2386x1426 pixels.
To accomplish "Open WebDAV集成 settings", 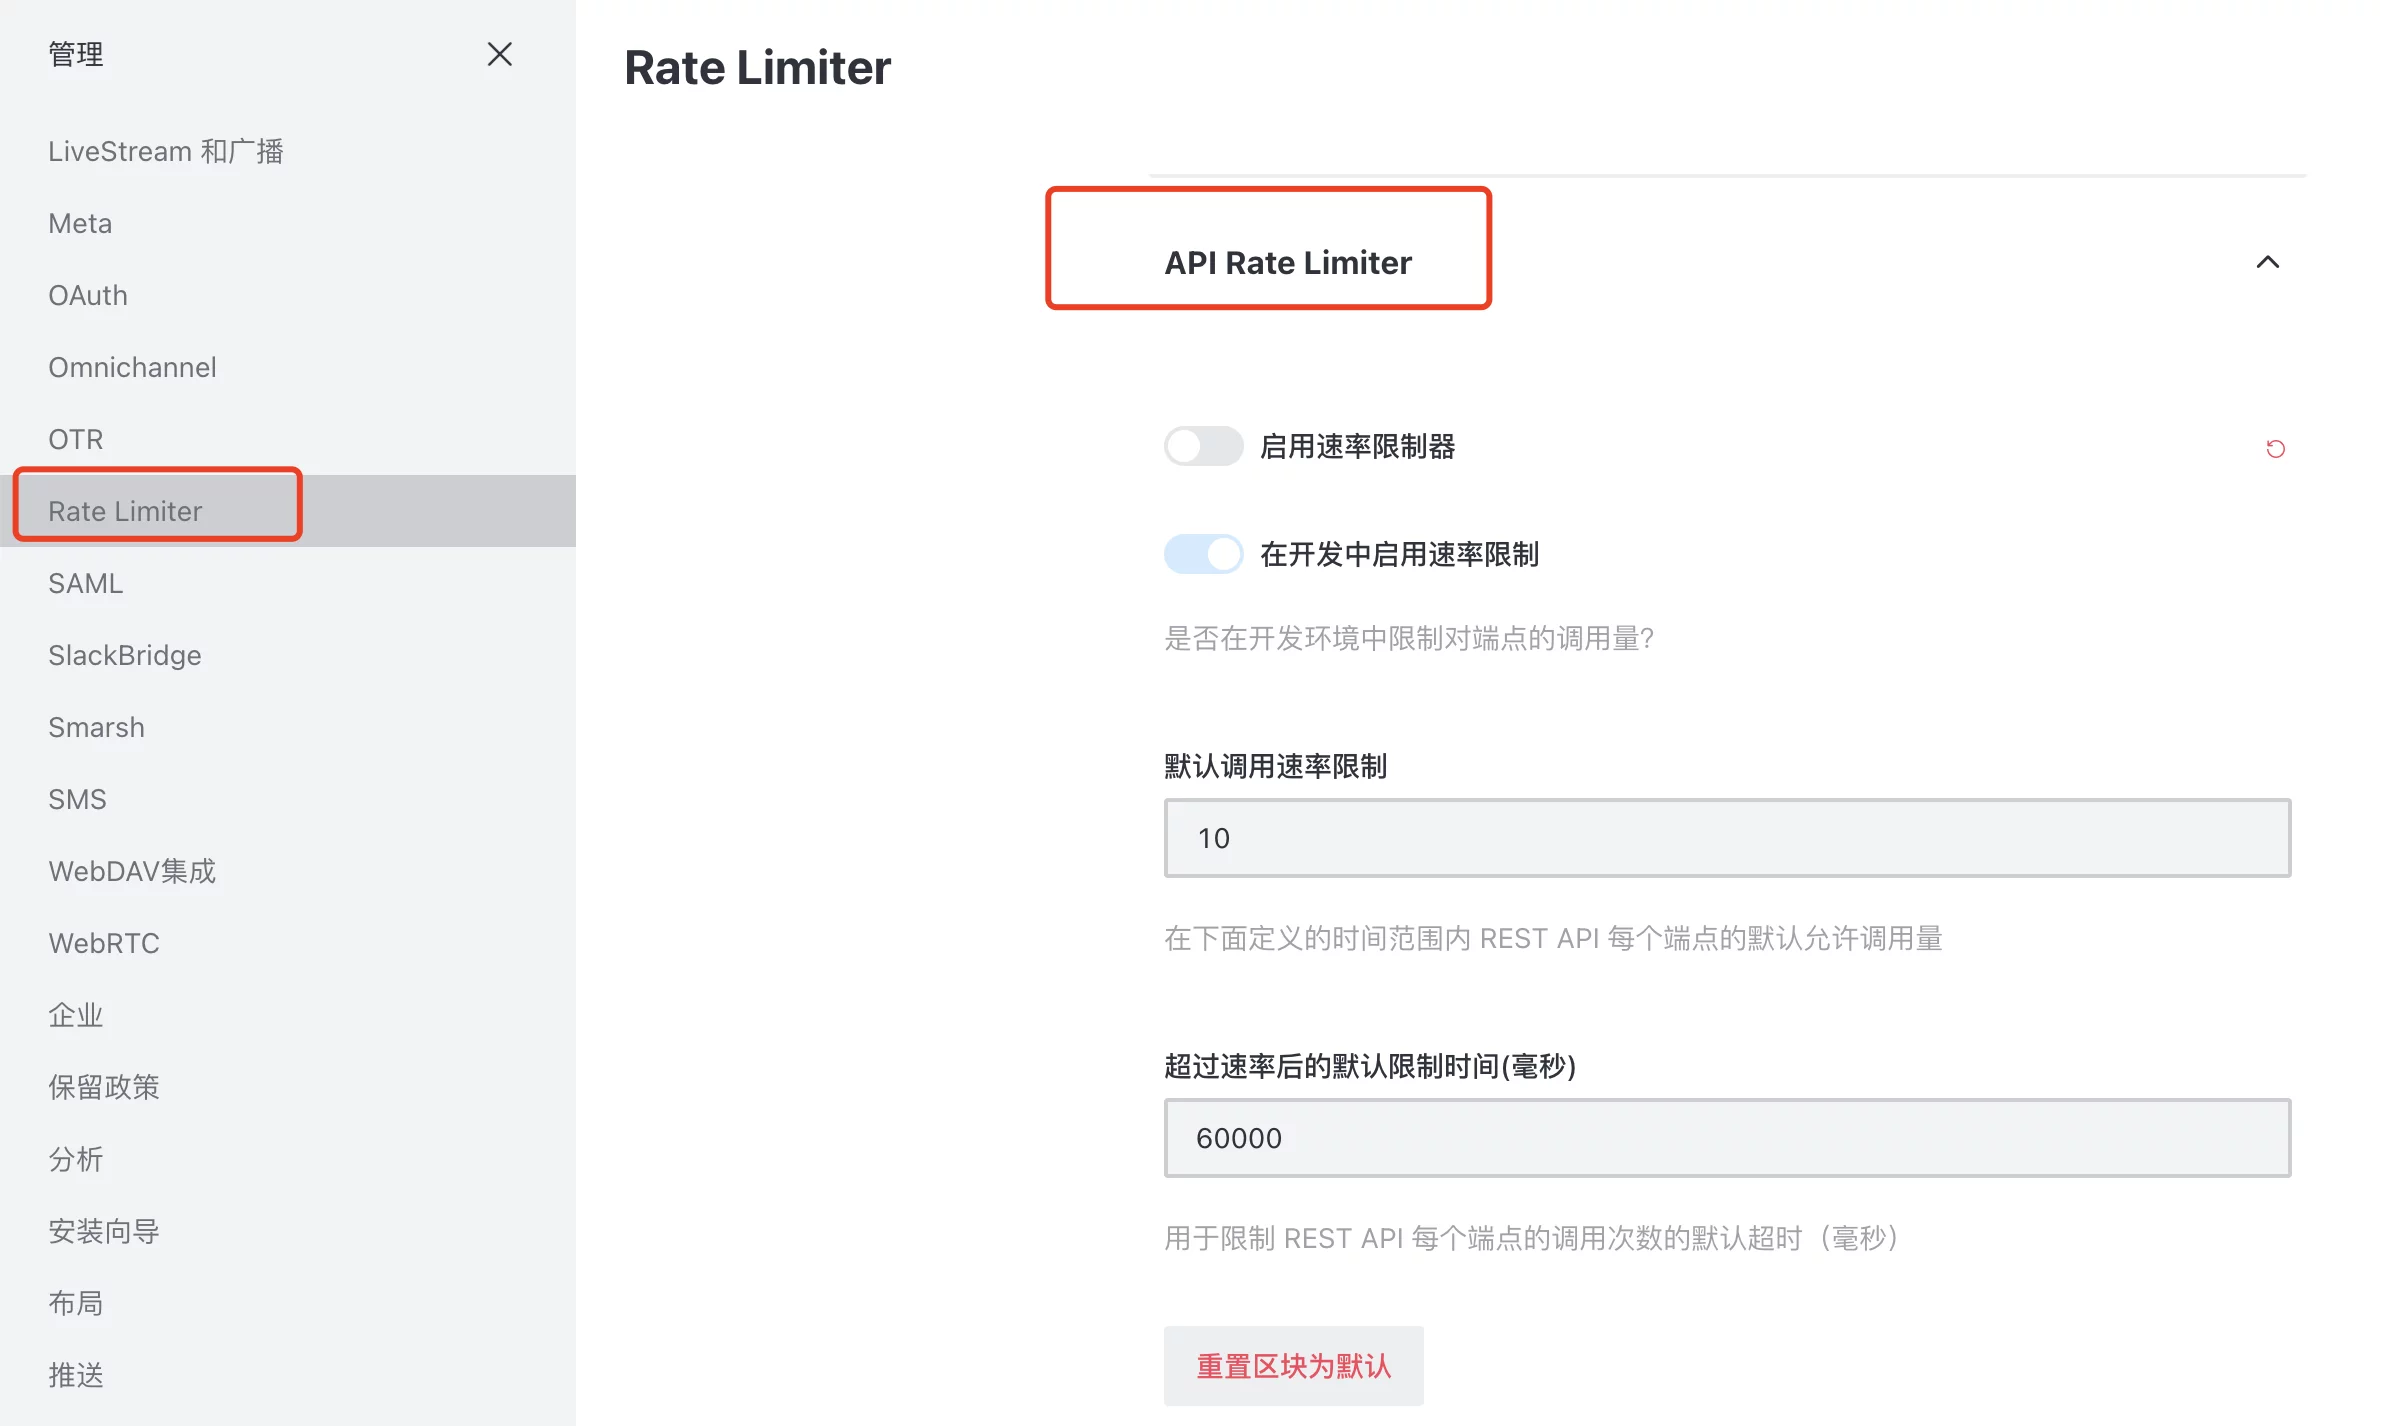I will pyautogui.click(x=132, y=871).
